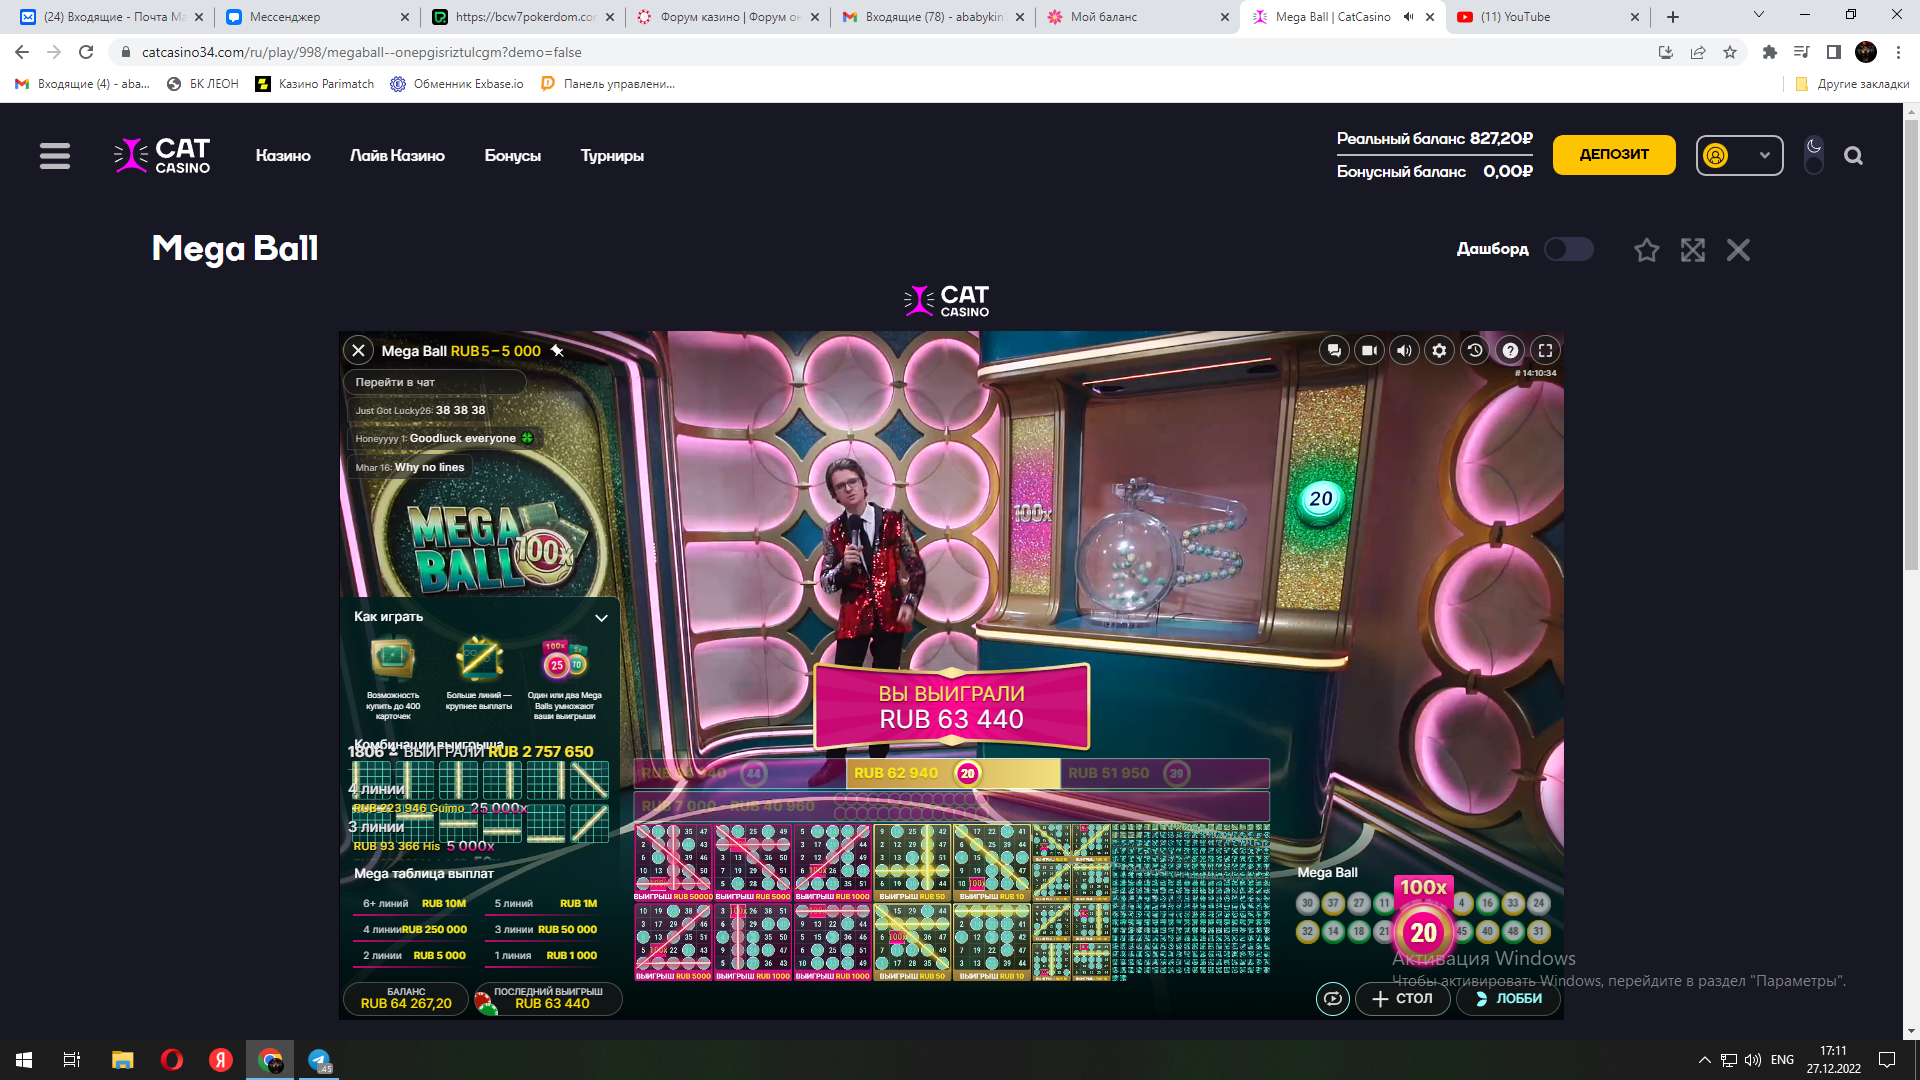Screen dimensions: 1920x1080
Task: Click the ДЕПОЗИТ button
Action: 1613,154
